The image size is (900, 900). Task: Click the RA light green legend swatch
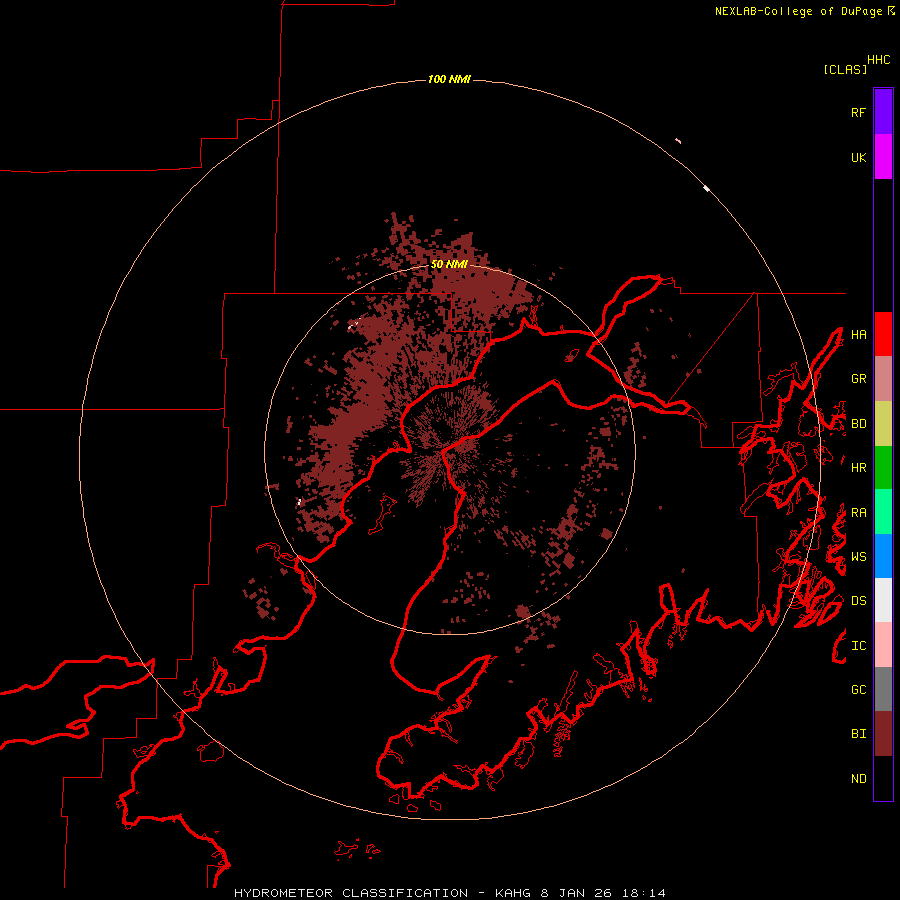point(883,512)
